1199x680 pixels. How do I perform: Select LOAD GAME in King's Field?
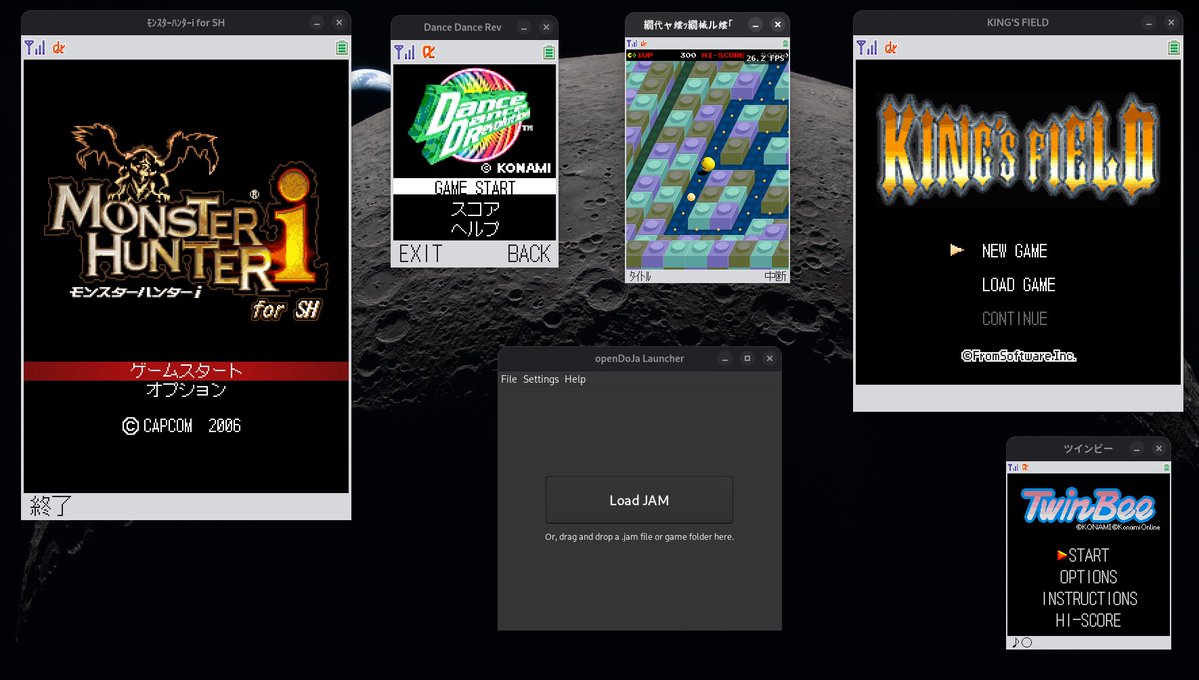[x=1019, y=285]
